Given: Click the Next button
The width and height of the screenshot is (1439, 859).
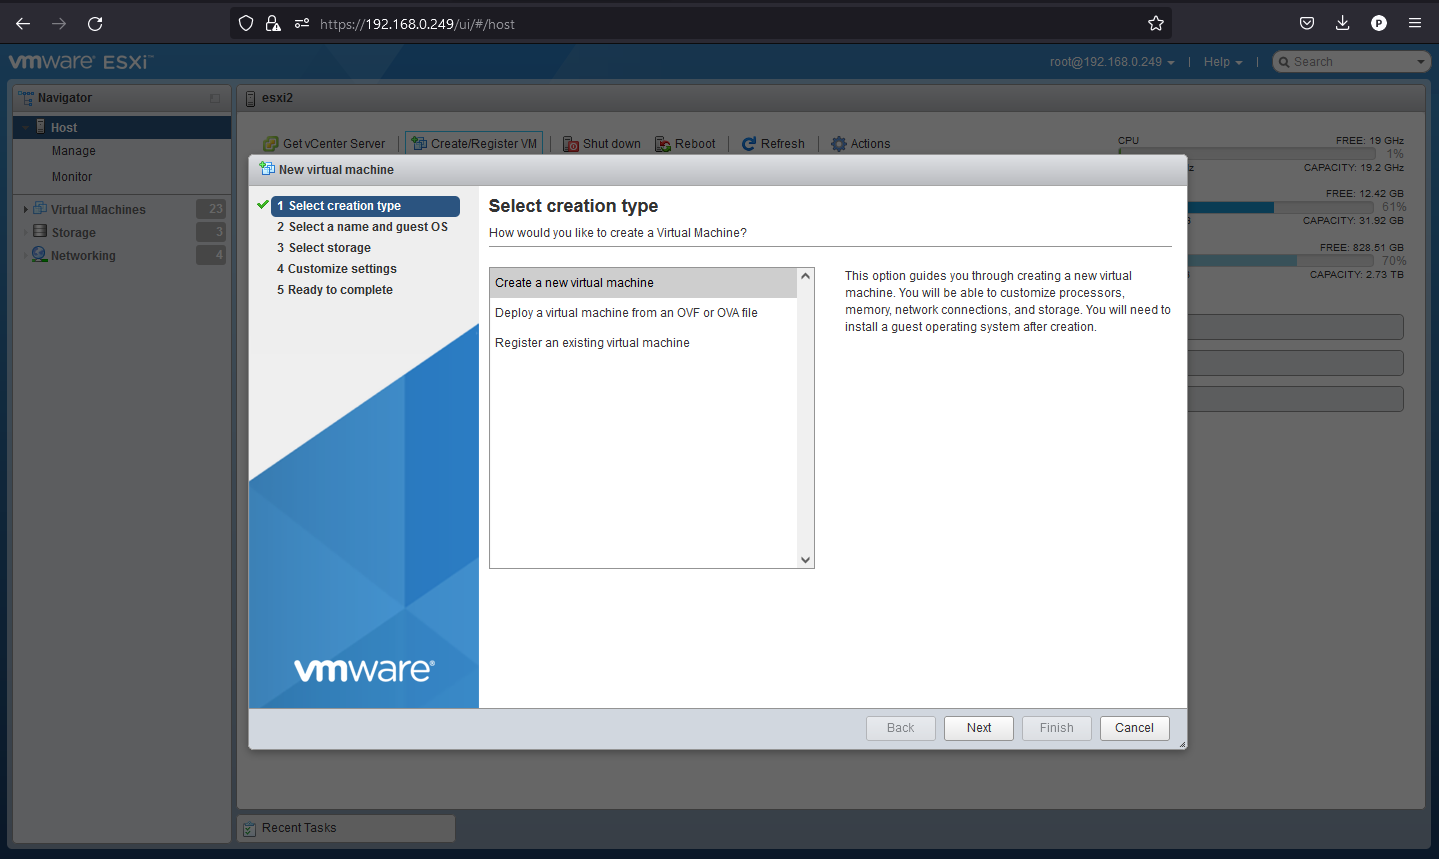Looking at the screenshot, I should click(979, 728).
